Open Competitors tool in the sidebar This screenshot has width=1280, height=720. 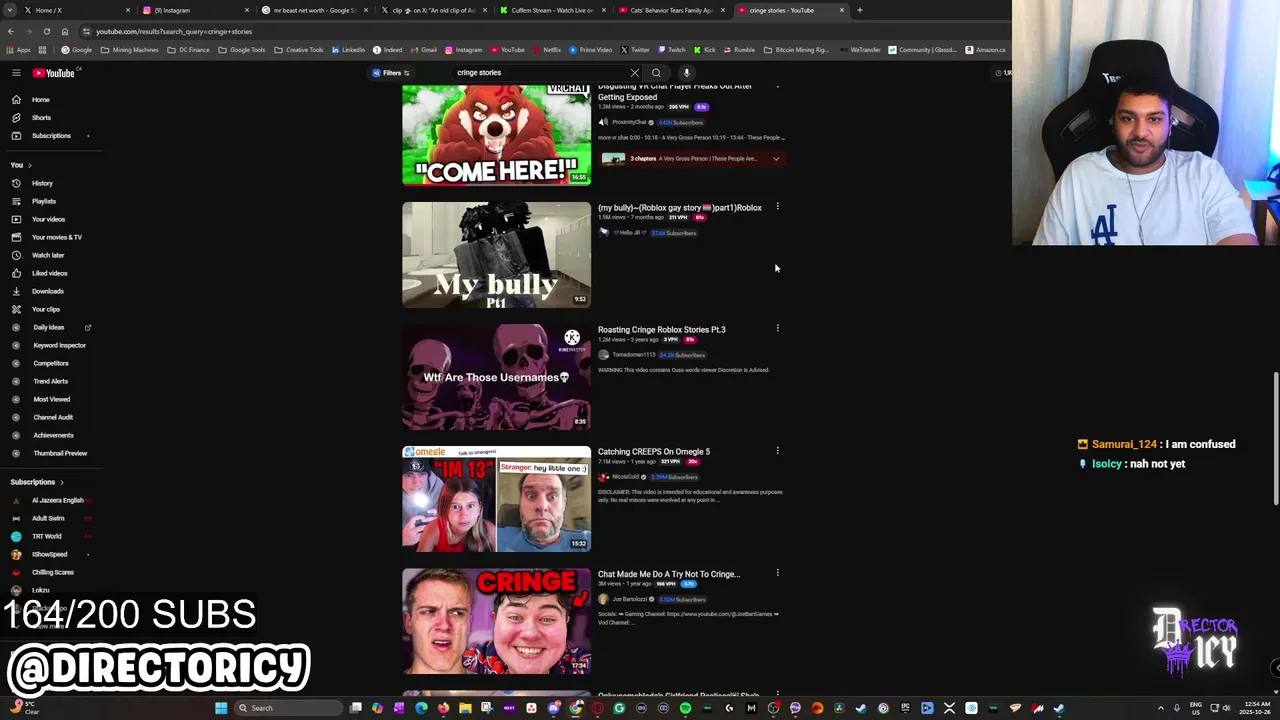(x=50, y=363)
